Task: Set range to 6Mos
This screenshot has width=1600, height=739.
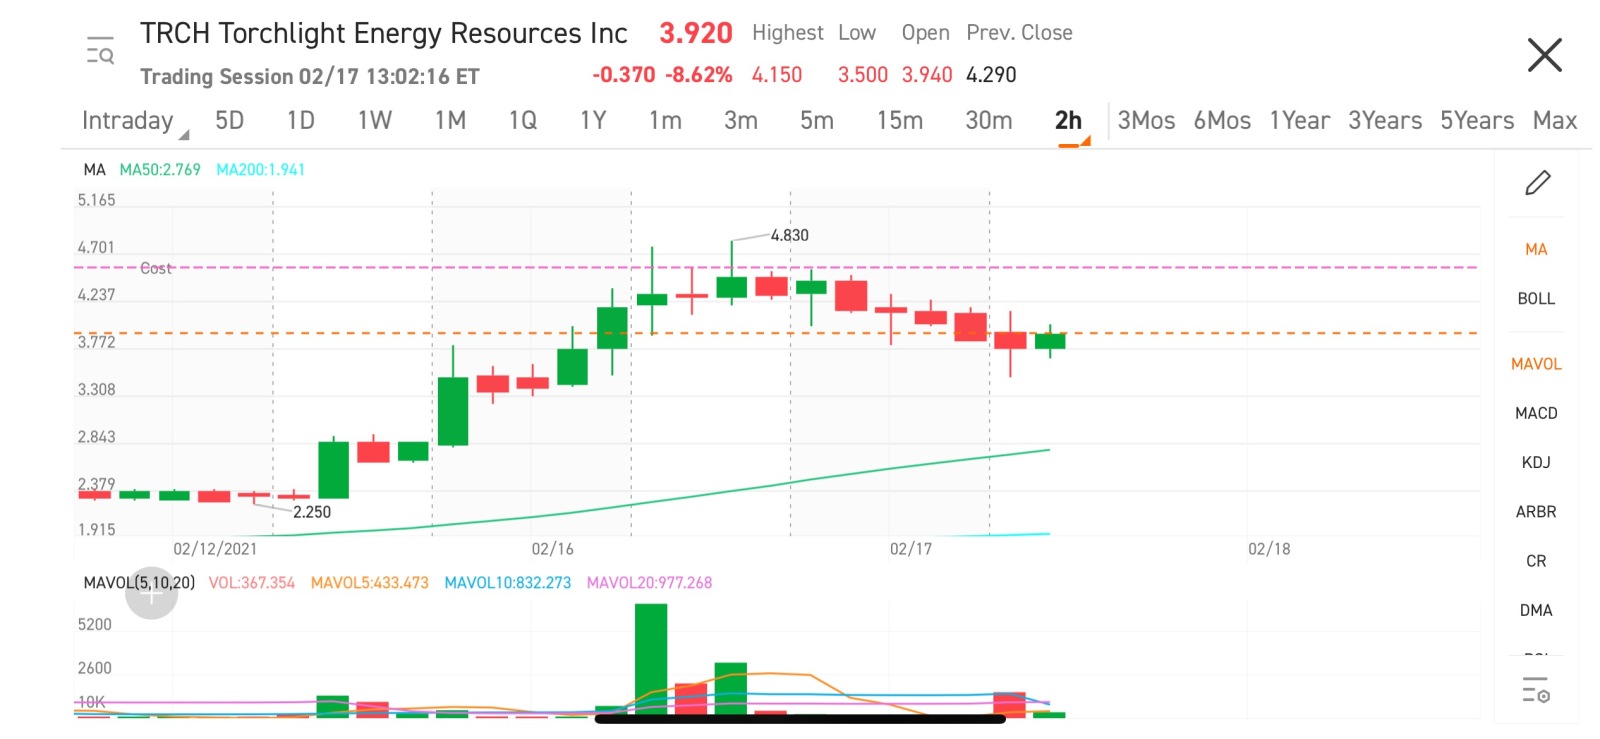Action: click(x=1222, y=121)
